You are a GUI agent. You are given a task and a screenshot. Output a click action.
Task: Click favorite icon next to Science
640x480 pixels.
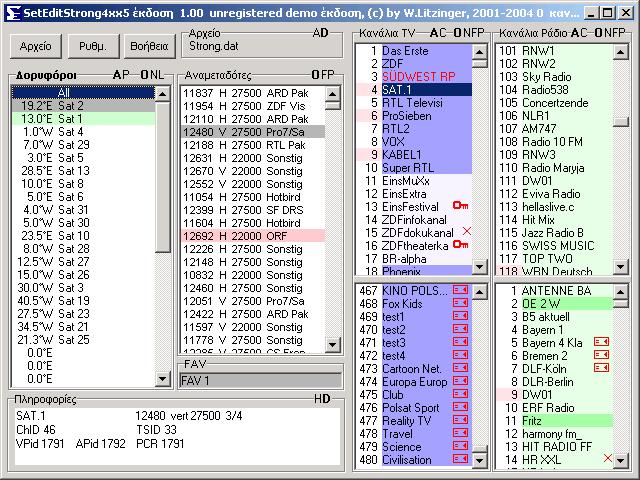click(460, 446)
